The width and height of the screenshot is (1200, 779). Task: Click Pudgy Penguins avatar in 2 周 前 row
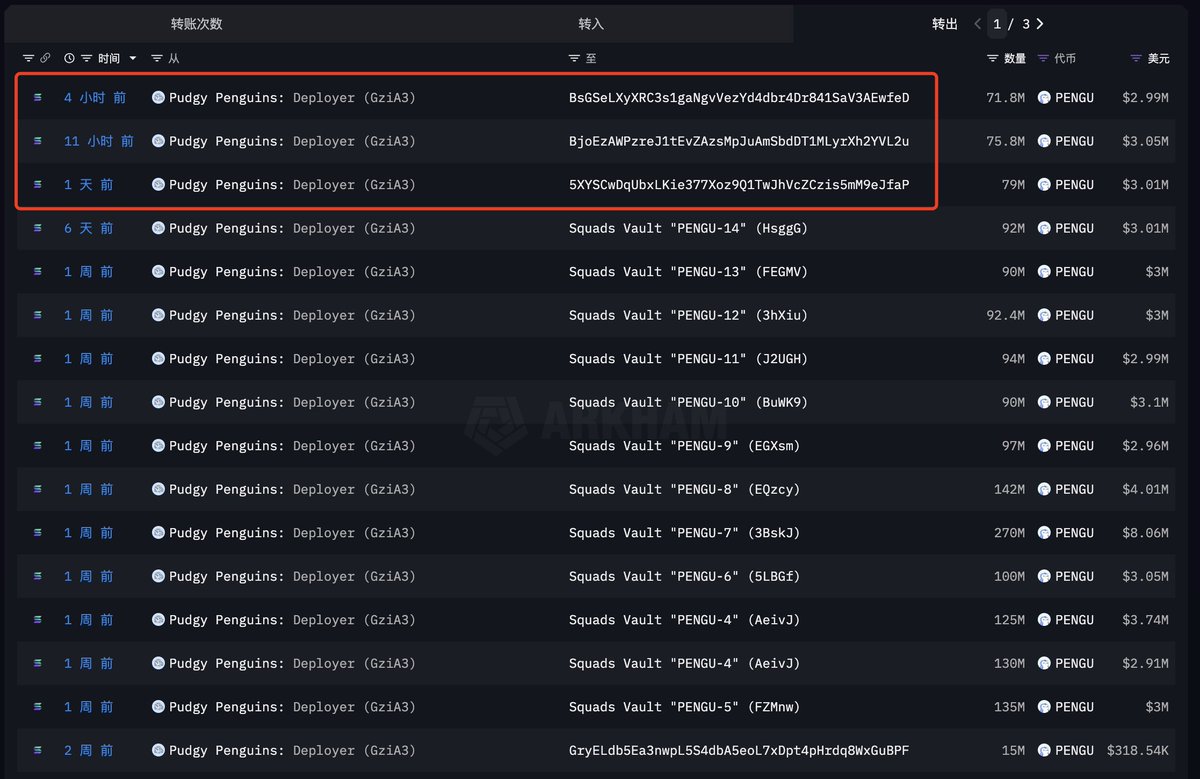tap(158, 750)
